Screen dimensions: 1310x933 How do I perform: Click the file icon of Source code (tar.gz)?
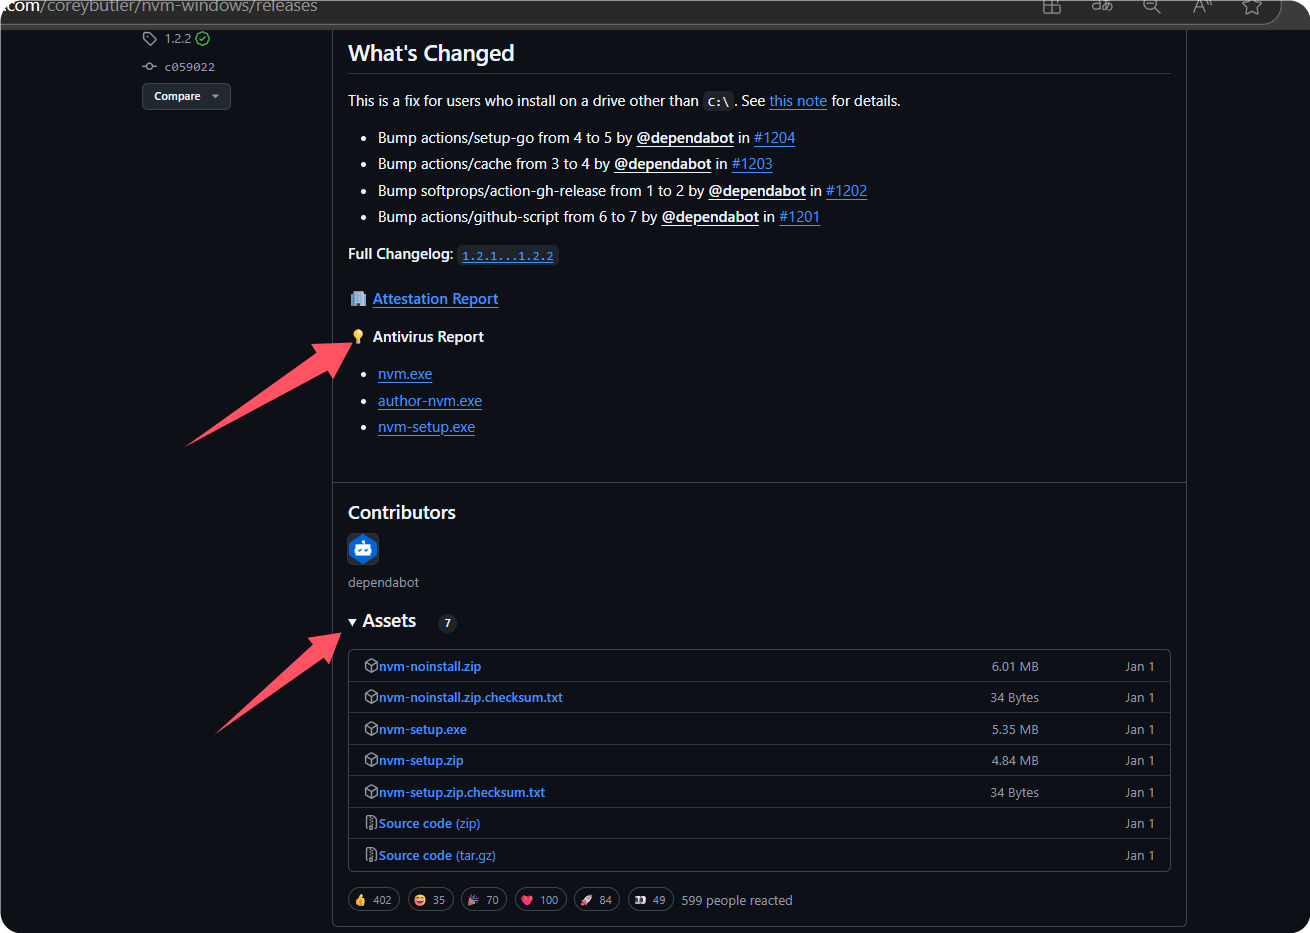pyautogui.click(x=371, y=855)
